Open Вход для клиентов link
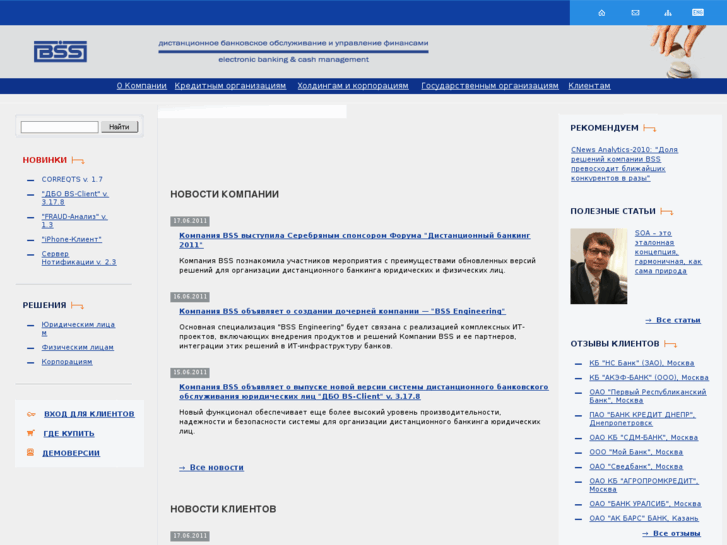727x545 pixels. point(89,414)
